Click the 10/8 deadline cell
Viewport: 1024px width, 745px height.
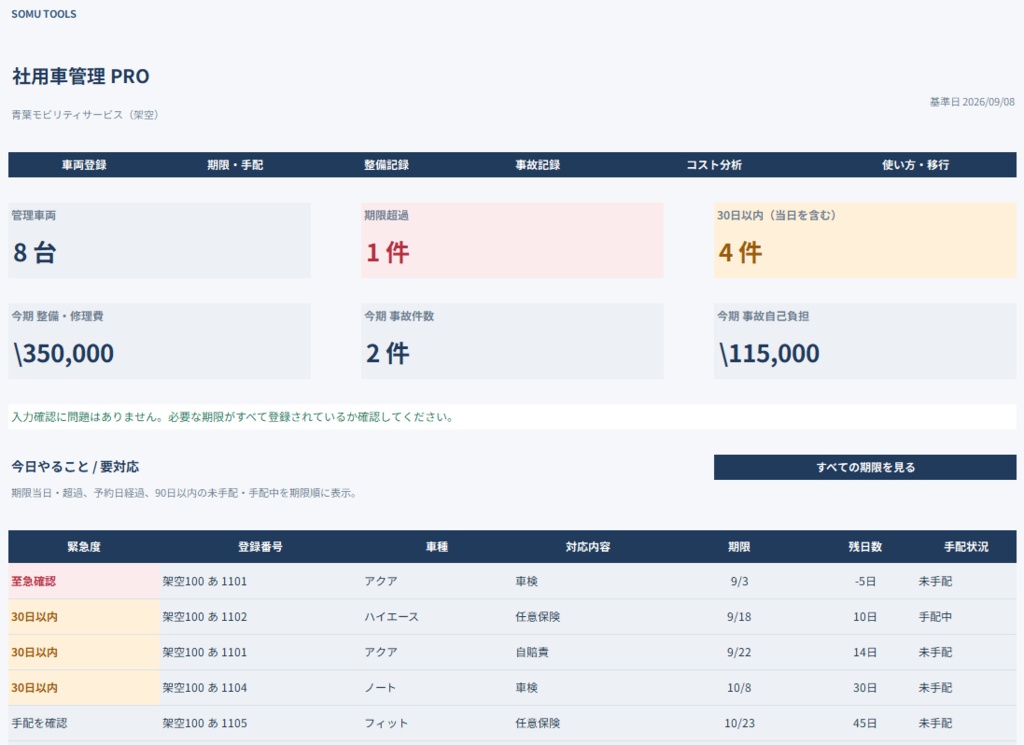click(739, 688)
